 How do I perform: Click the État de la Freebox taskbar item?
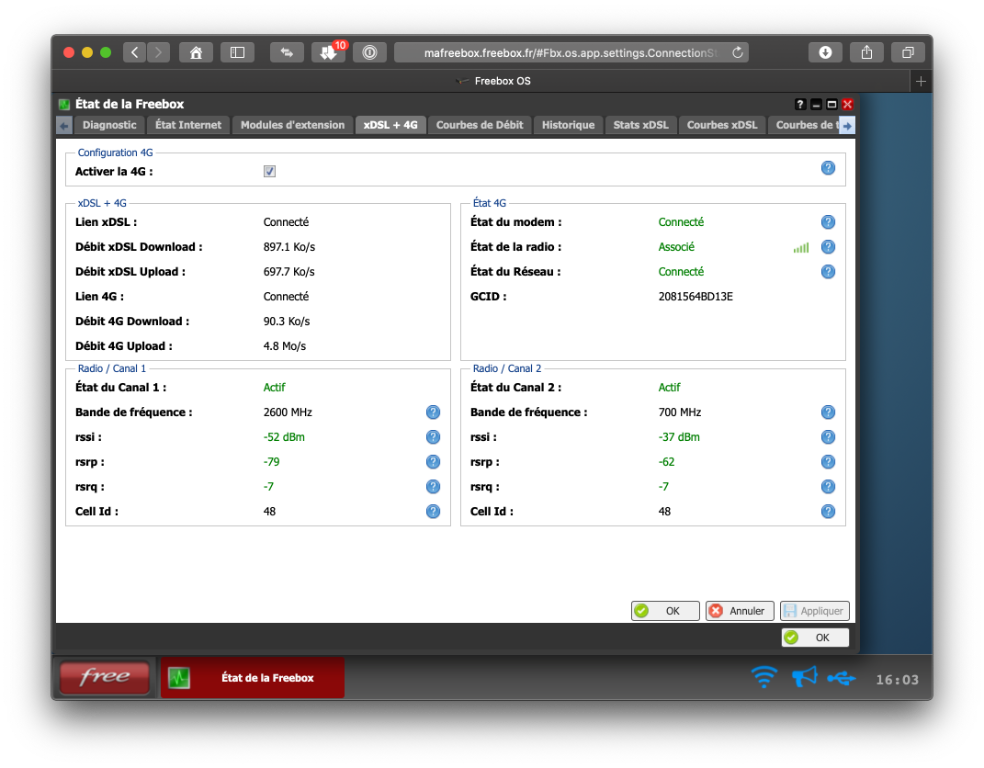pos(253,678)
